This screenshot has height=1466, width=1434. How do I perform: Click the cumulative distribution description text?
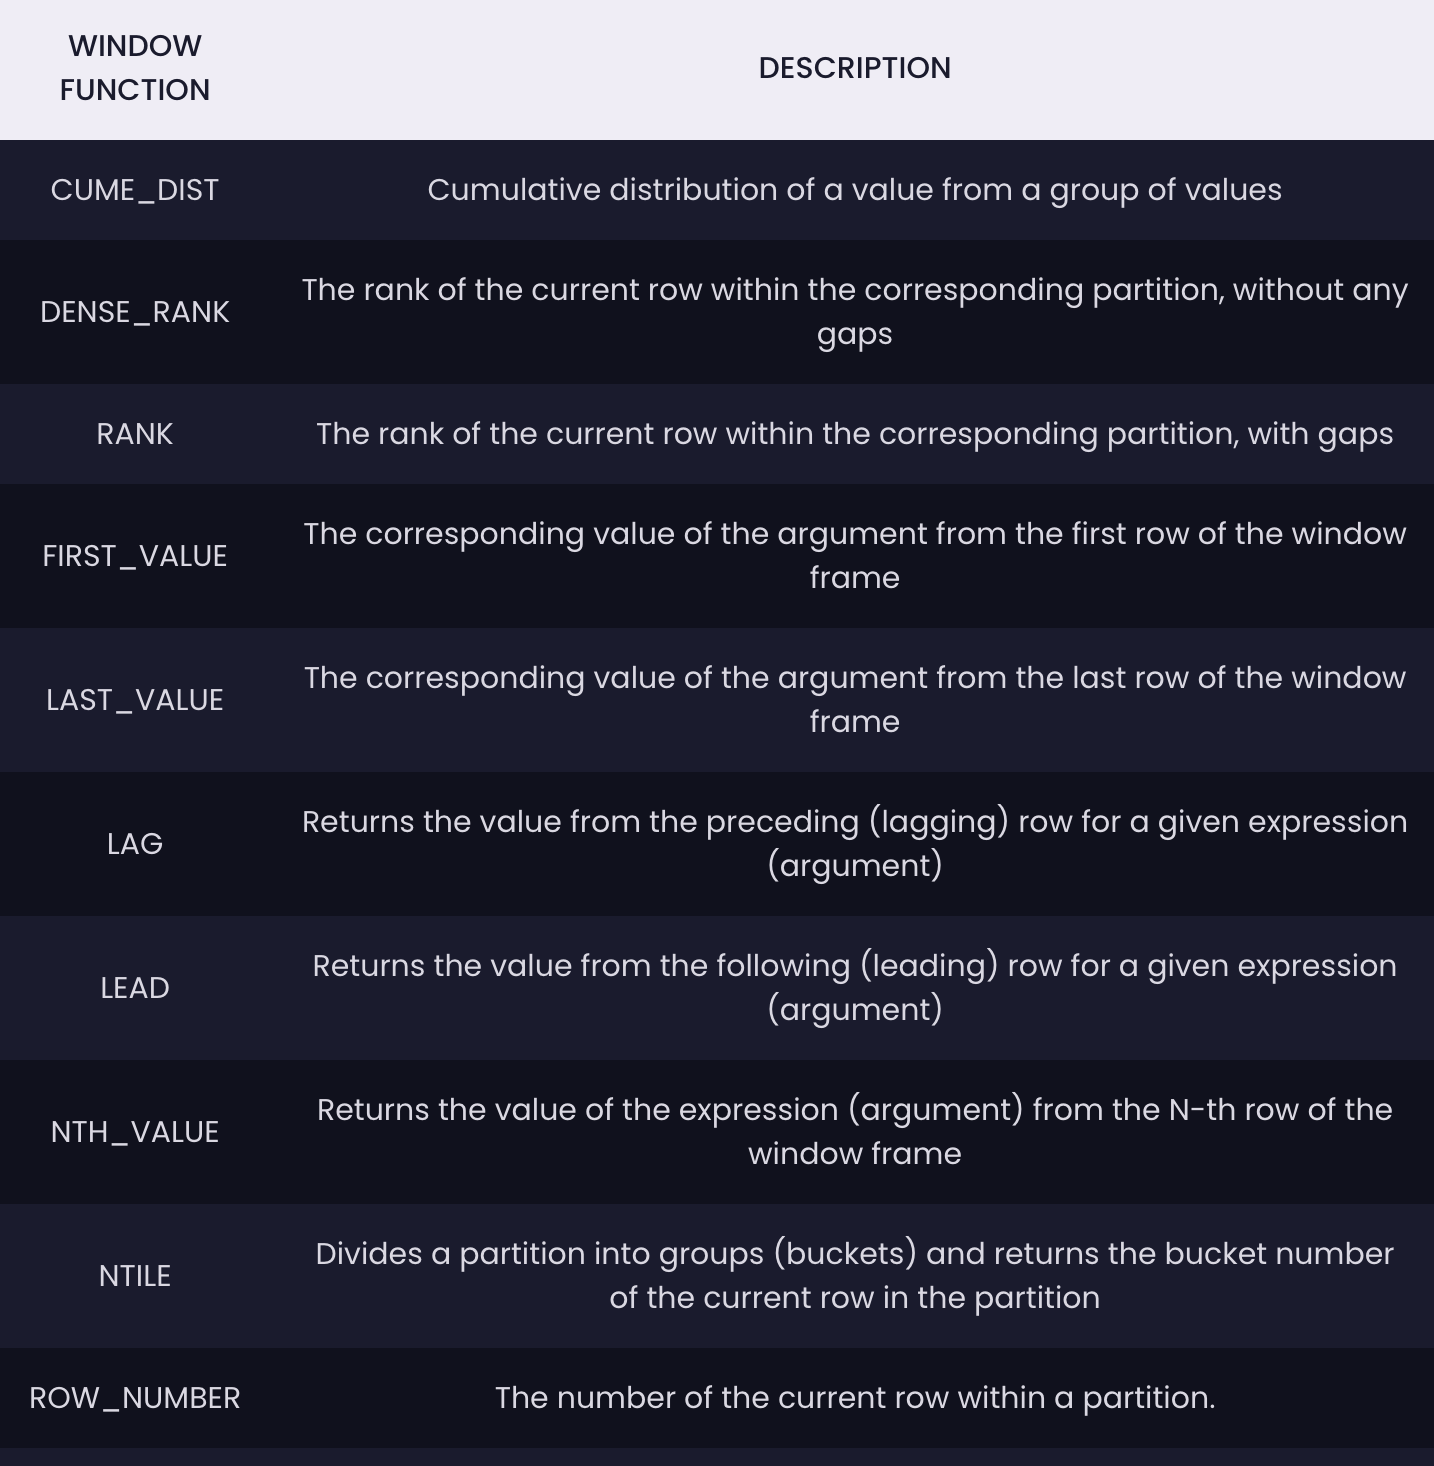tap(854, 190)
